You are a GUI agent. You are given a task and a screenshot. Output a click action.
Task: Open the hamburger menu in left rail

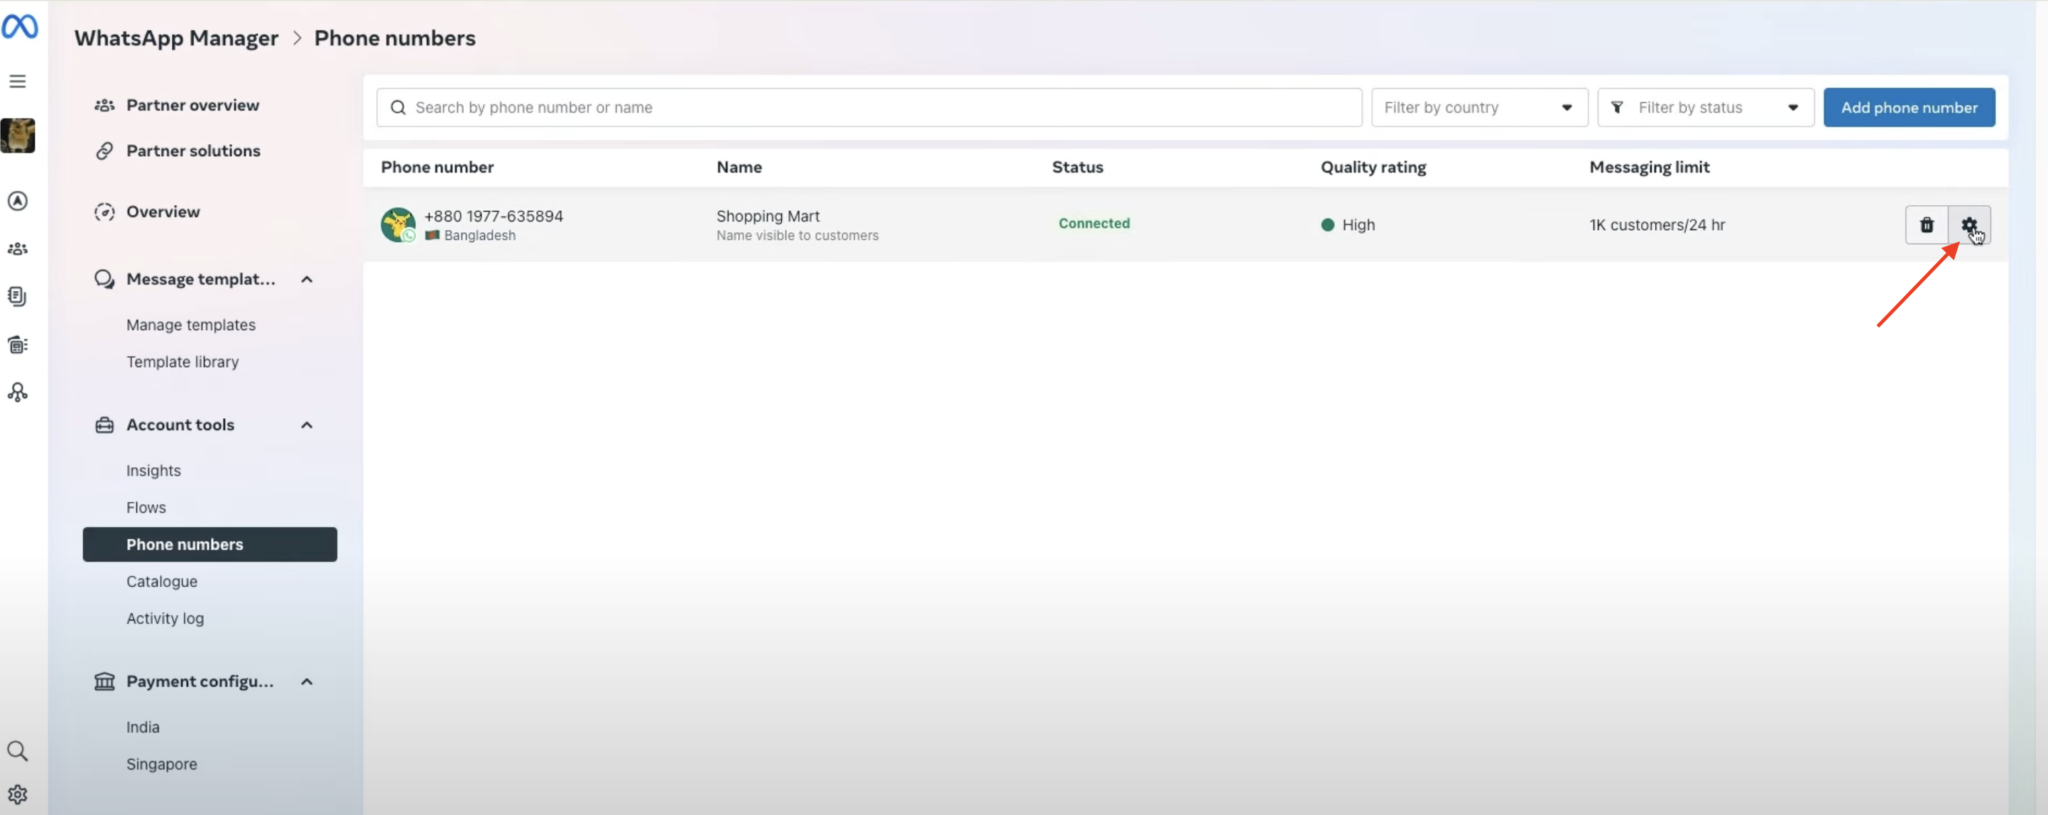(x=18, y=81)
